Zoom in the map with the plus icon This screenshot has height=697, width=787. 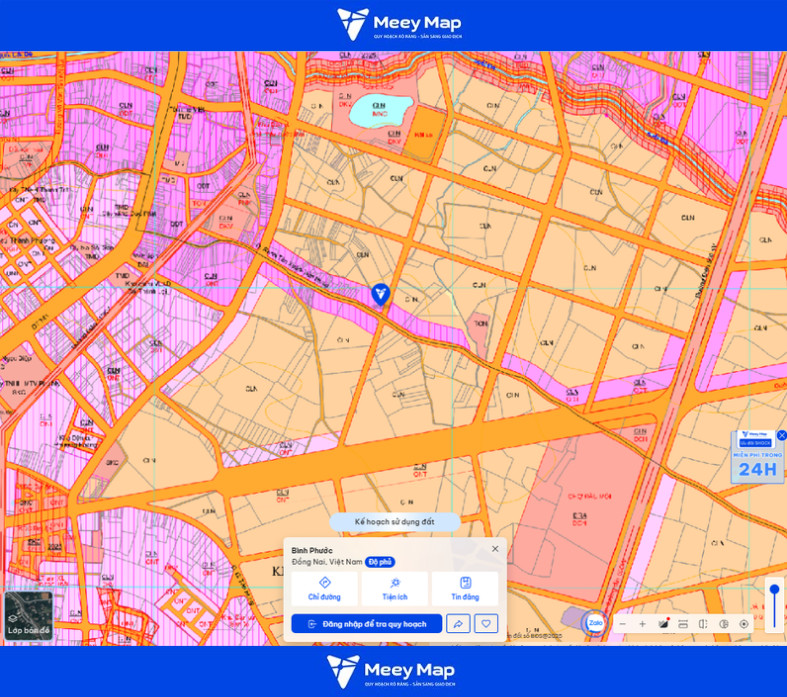(x=642, y=624)
